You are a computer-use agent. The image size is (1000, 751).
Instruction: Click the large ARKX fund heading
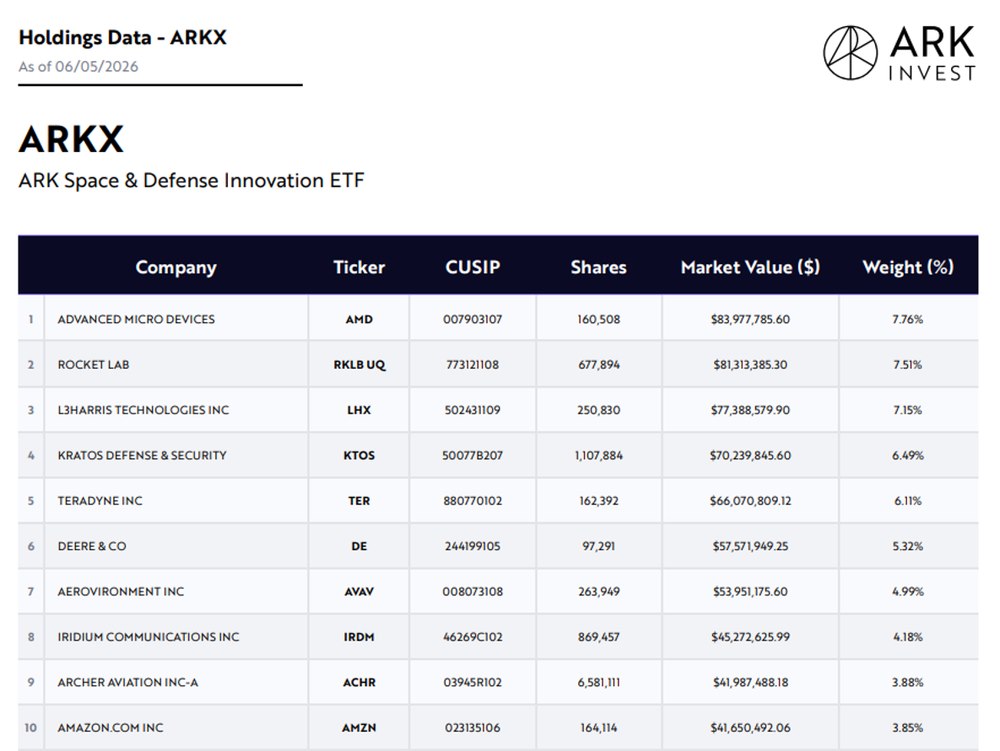pos(71,139)
